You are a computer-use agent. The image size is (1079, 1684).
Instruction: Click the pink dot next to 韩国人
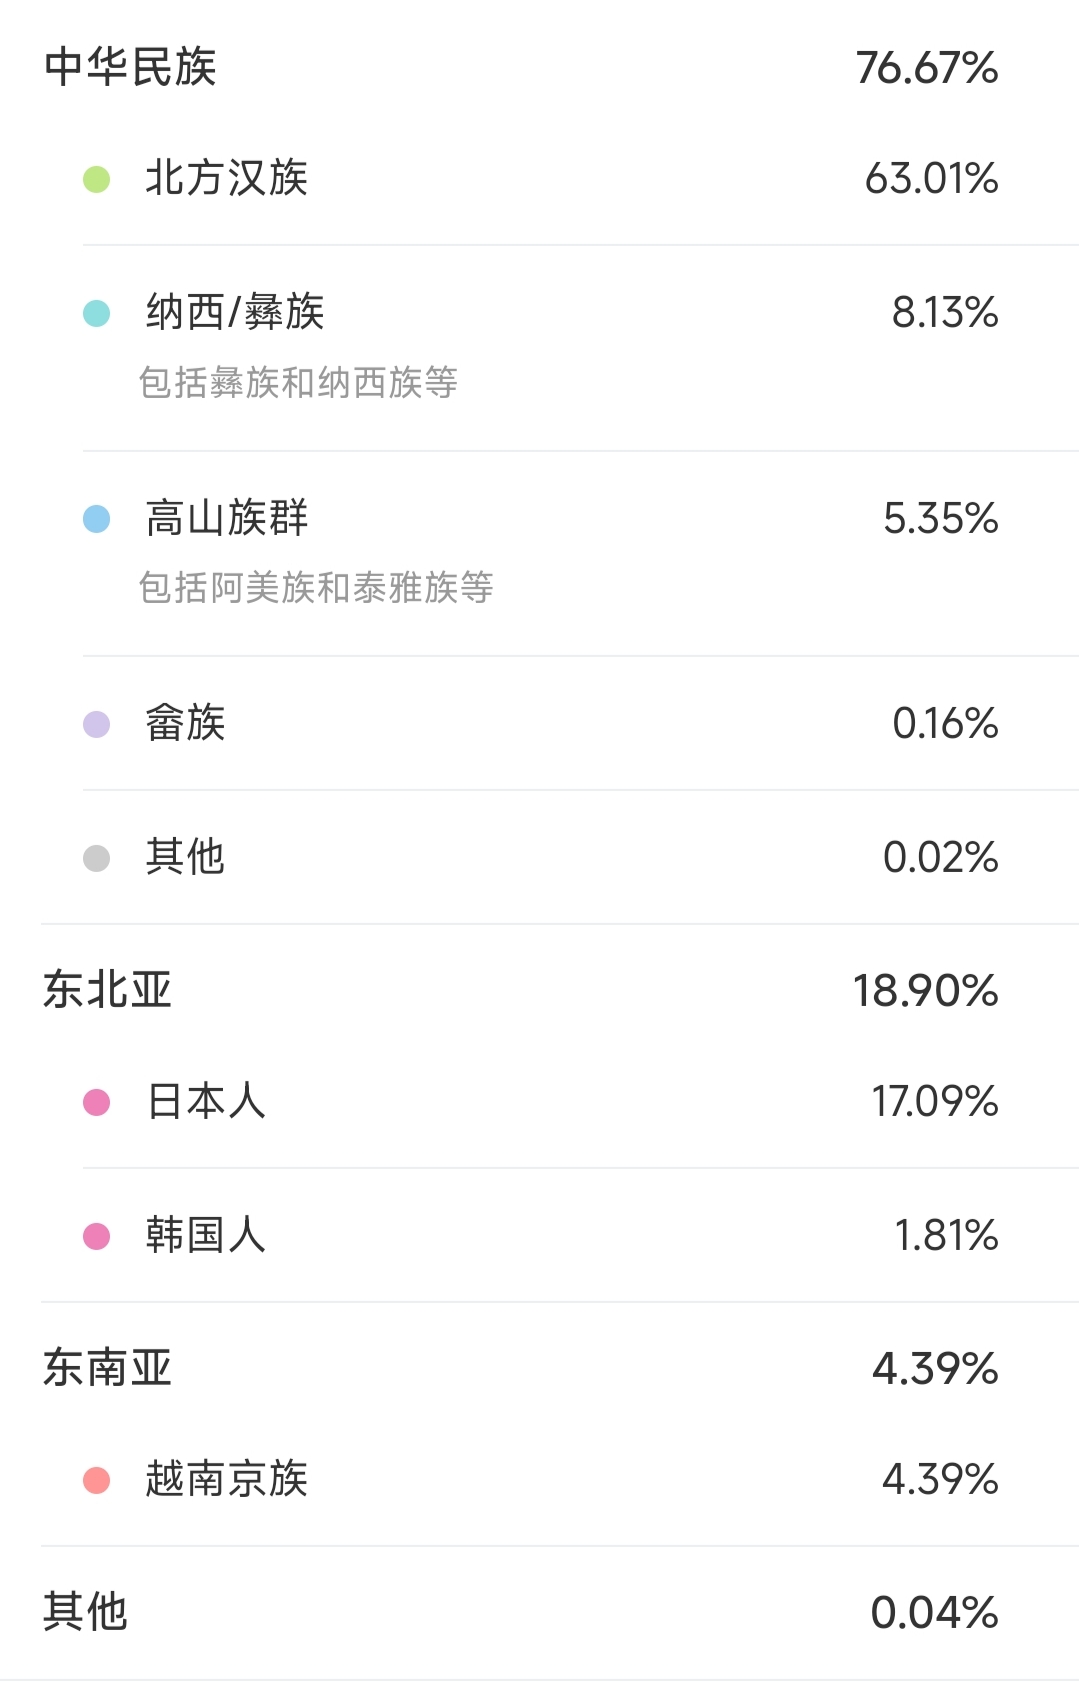tap(96, 1237)
